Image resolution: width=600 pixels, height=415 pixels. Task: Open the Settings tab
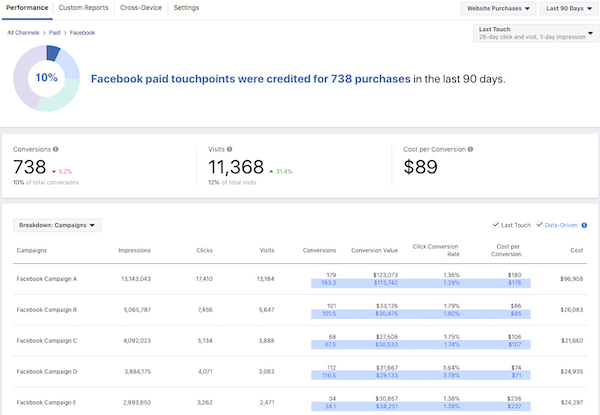[x=186, y=7]
